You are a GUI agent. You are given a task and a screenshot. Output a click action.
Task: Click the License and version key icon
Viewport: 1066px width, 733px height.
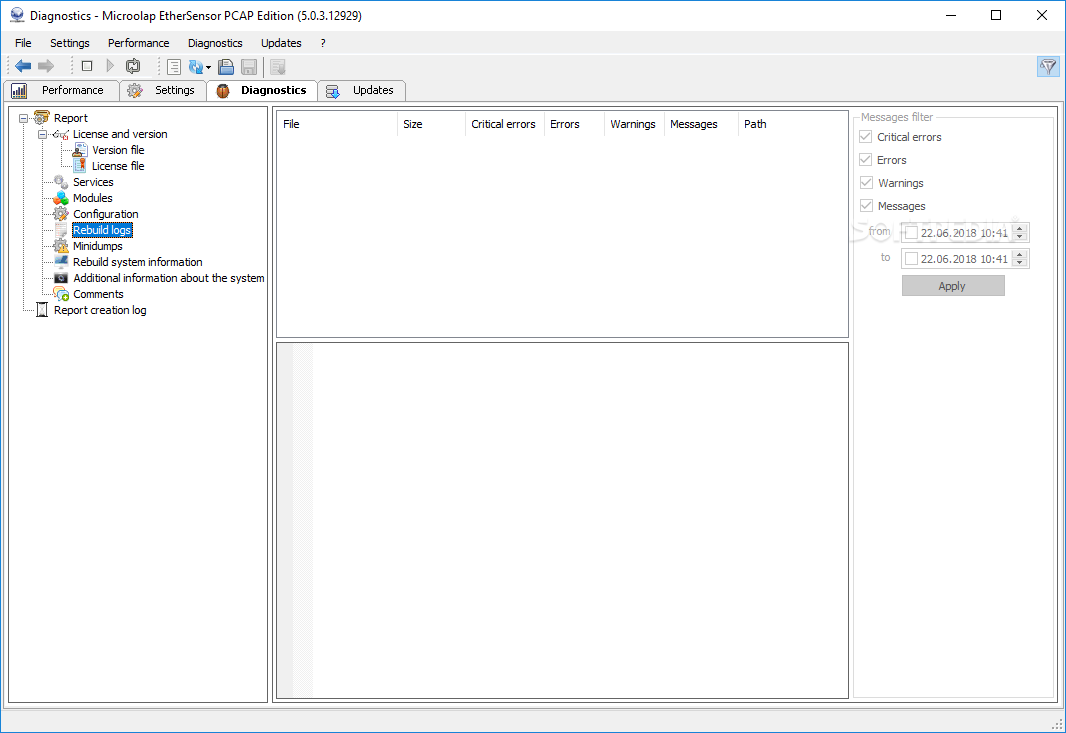pos(61,135)
